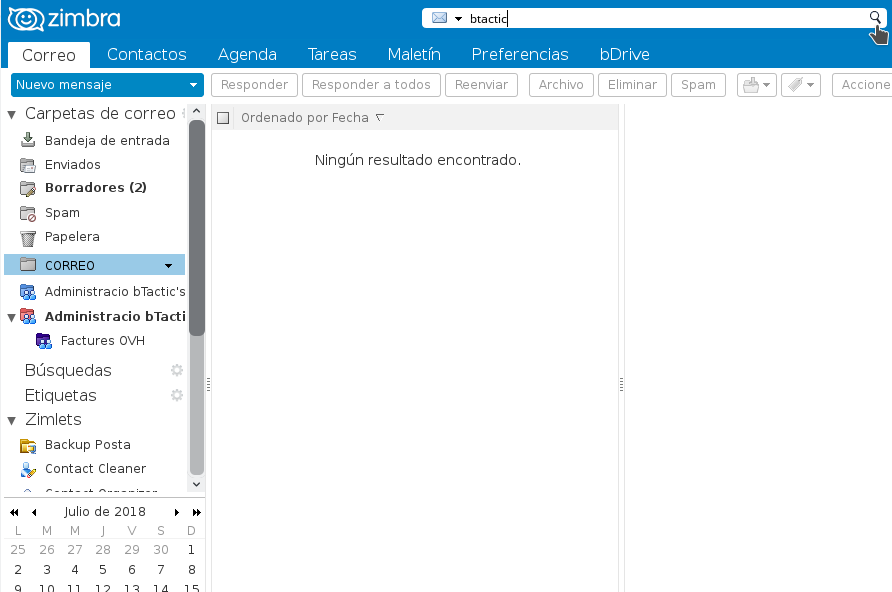Click the Spam folder icon
Viewport: 892px width, 592px height.
click(x=28, y=213)
